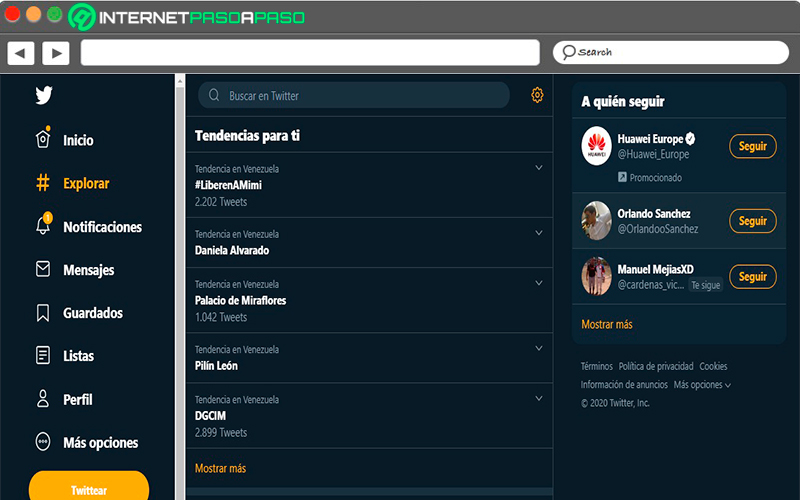800x500 pixels.
Task: Click the magnifier icon in Buscar en Twitter
Action: click(214, 95)
